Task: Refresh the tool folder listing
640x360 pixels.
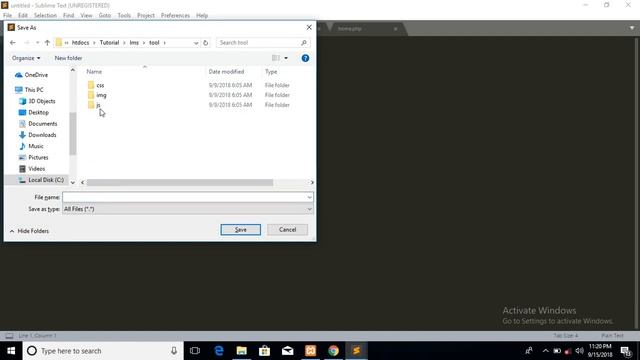Action: click(206, 42)
